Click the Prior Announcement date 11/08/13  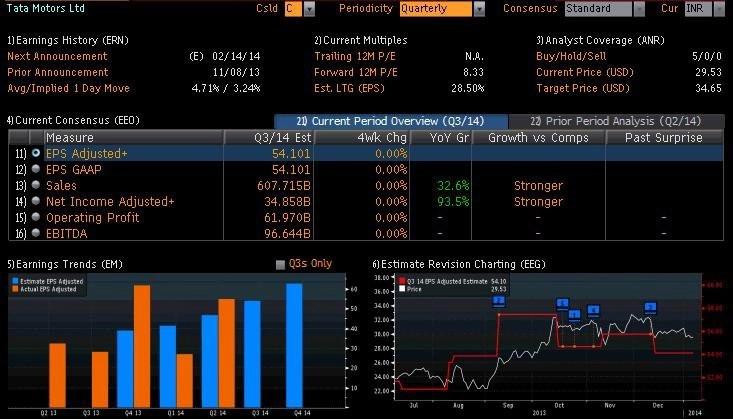(236, 72)
